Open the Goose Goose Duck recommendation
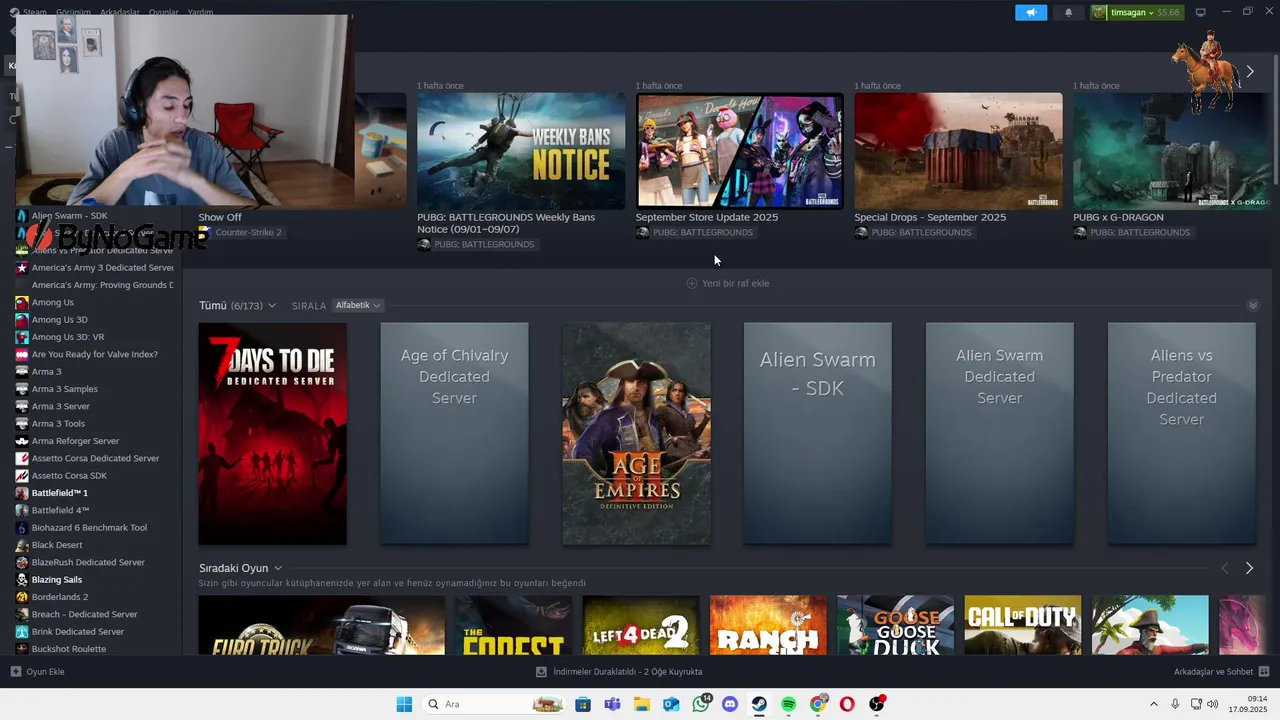This screenshot has height=720, width=1280. click(x=895, y=625)
